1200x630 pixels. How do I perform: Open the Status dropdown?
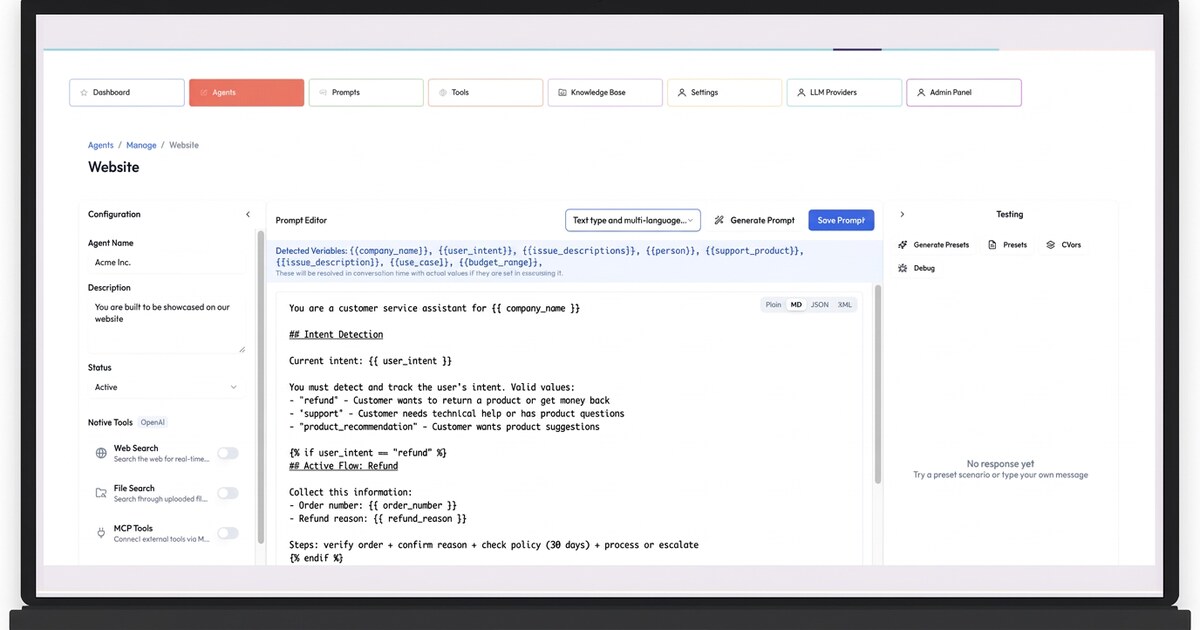coord(165,387)
